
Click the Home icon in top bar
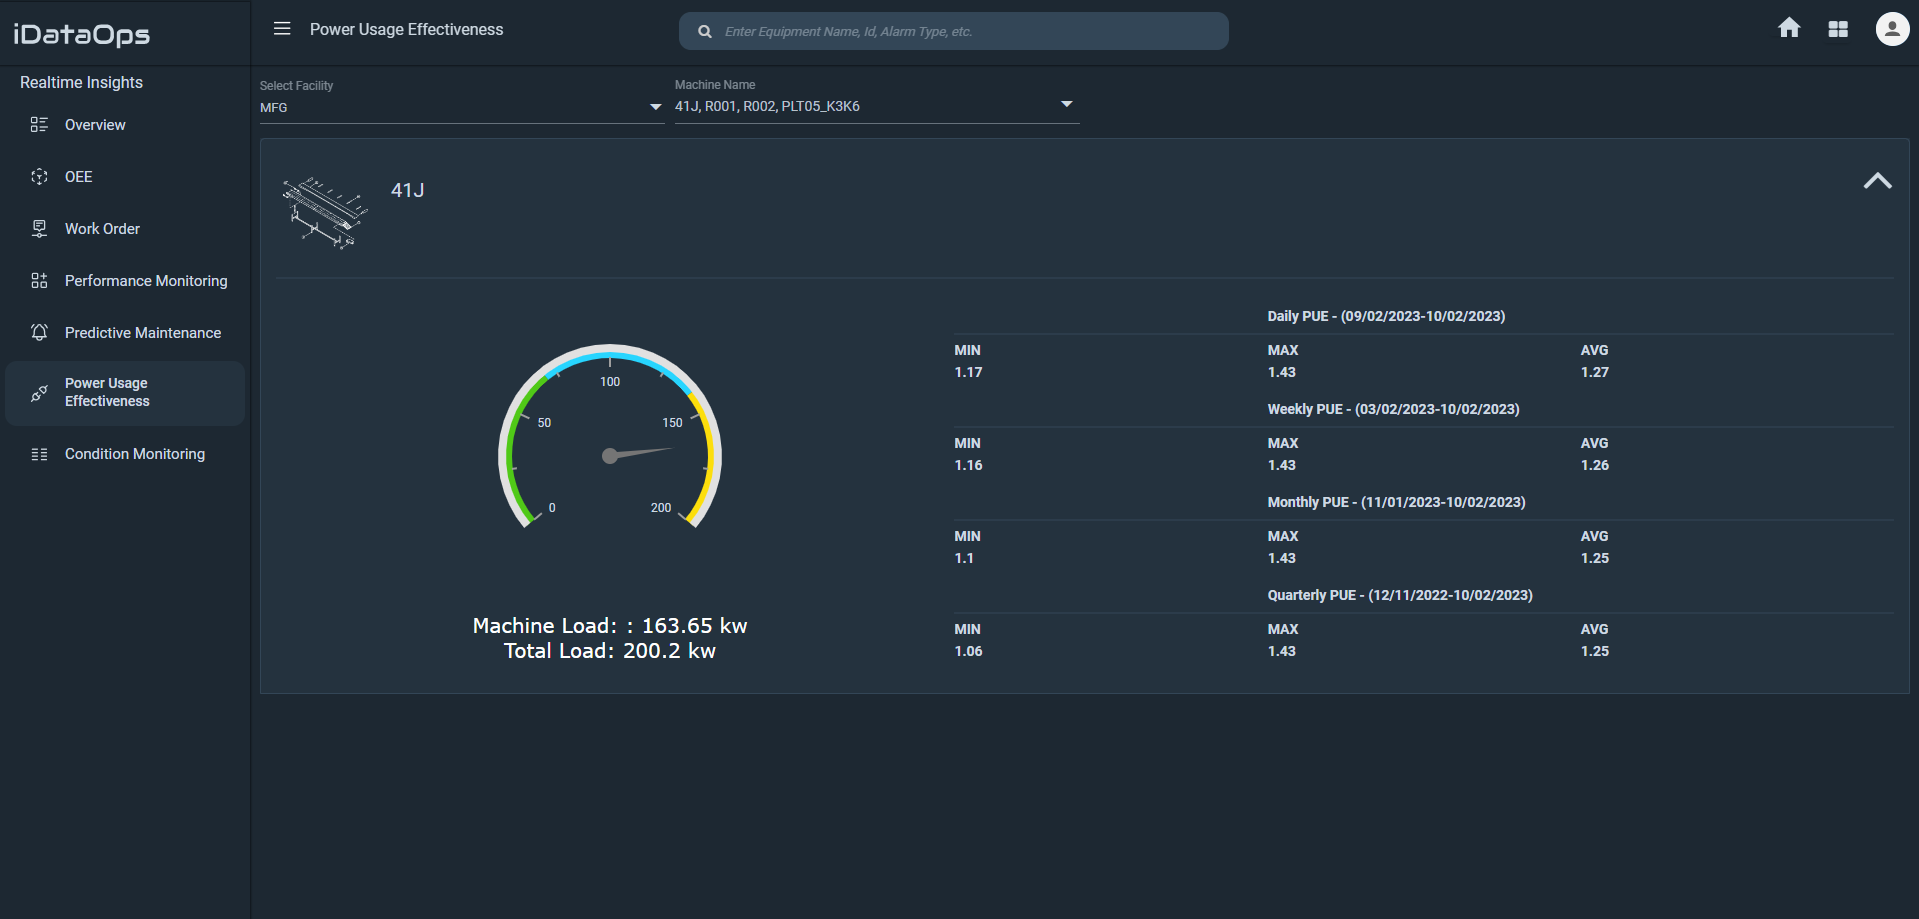click(x=1789, y=28)
